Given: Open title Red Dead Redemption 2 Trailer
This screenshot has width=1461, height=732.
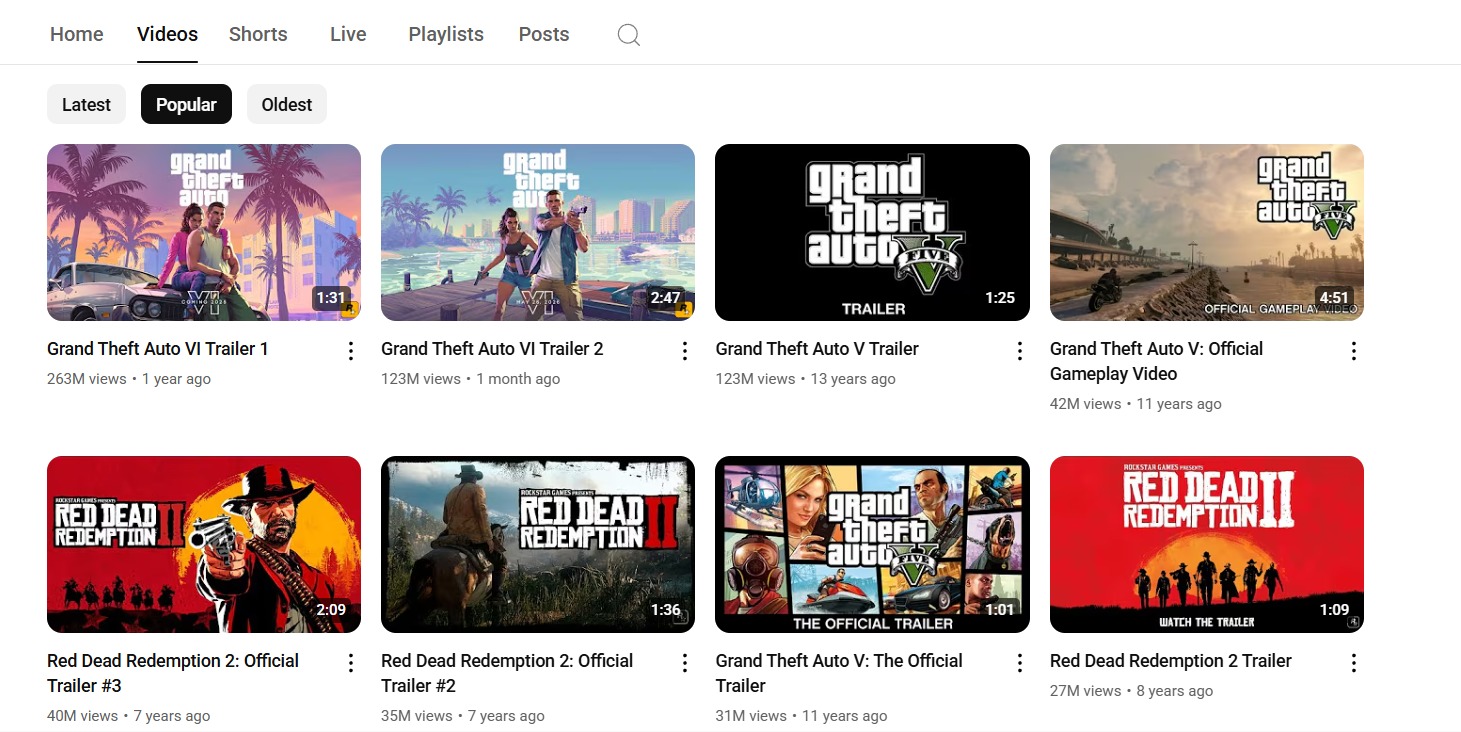Looking at the screenshot, I should tap(1171, 661).
